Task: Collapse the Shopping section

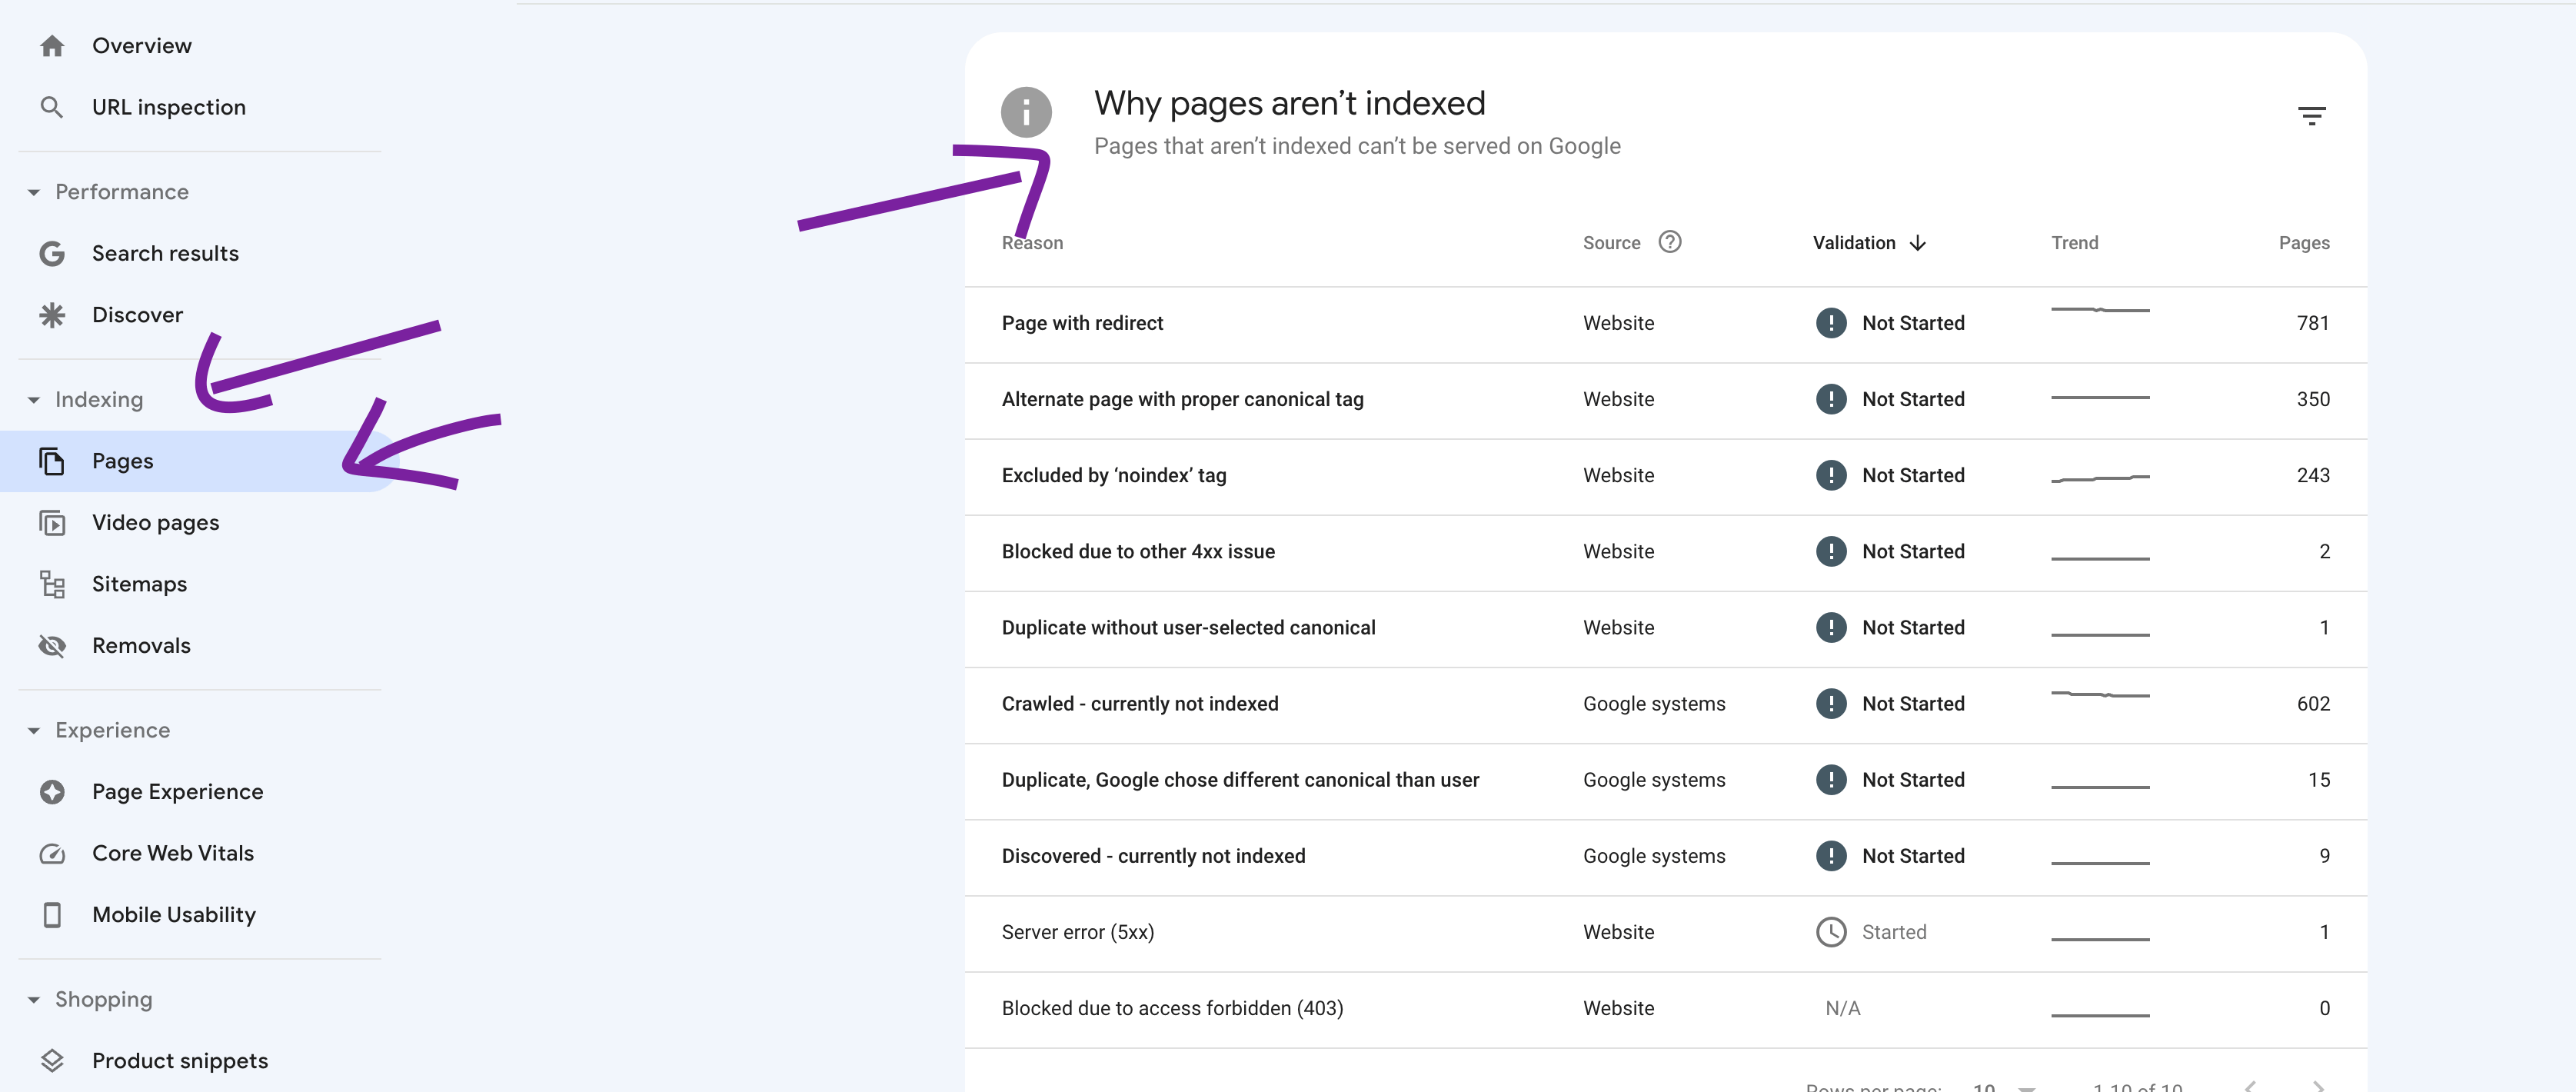Action: coord(34,1000)
